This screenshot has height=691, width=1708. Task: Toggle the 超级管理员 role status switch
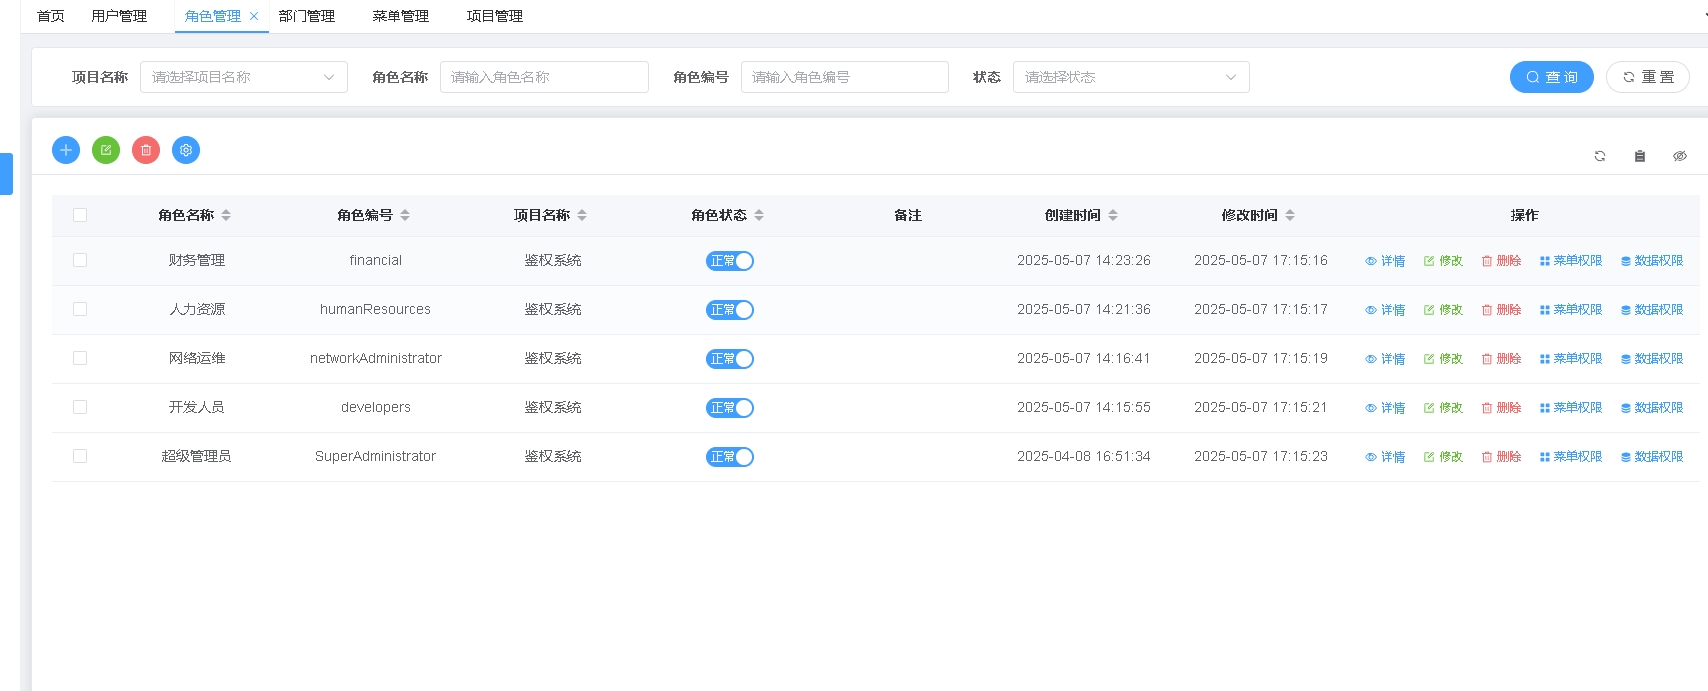(730, 457)
